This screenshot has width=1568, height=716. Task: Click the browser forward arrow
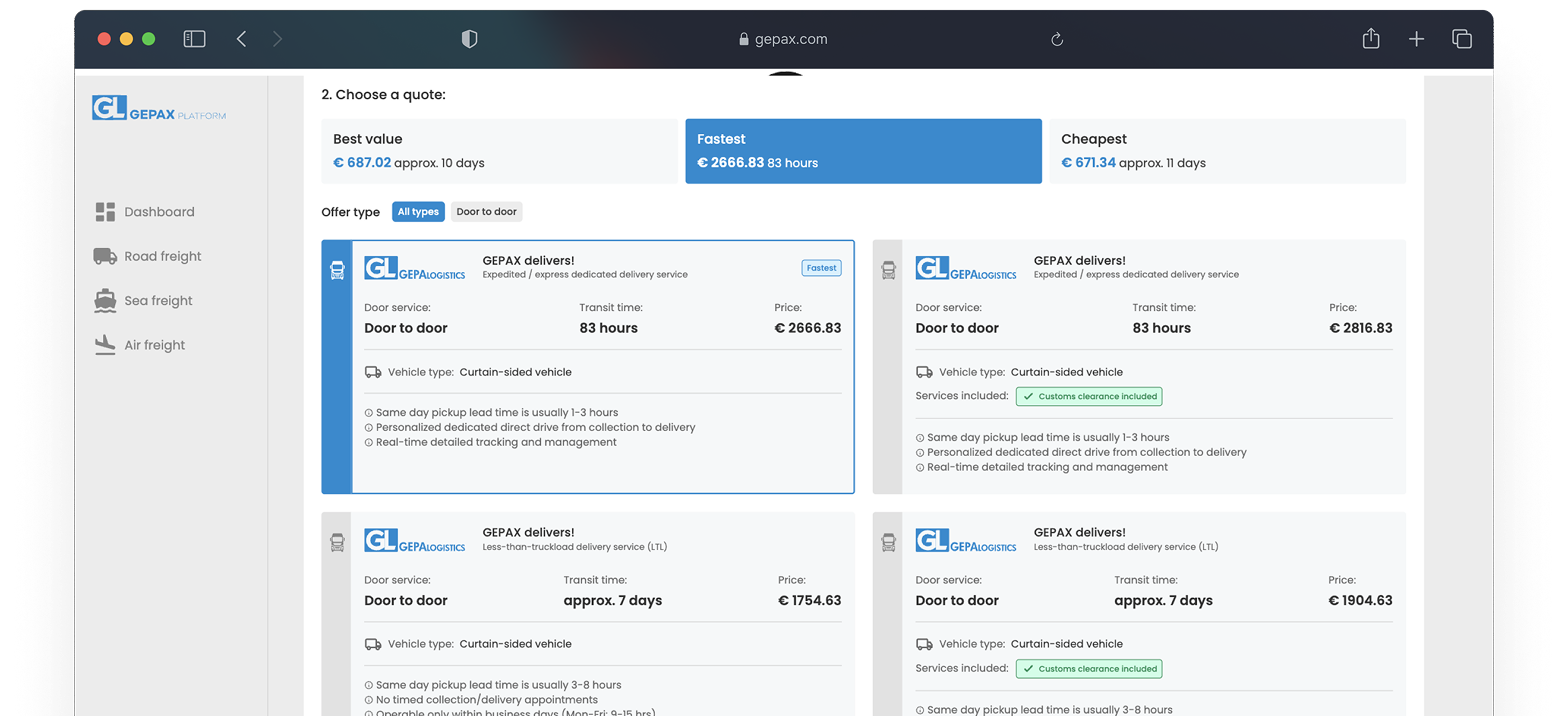click(278, 39)
